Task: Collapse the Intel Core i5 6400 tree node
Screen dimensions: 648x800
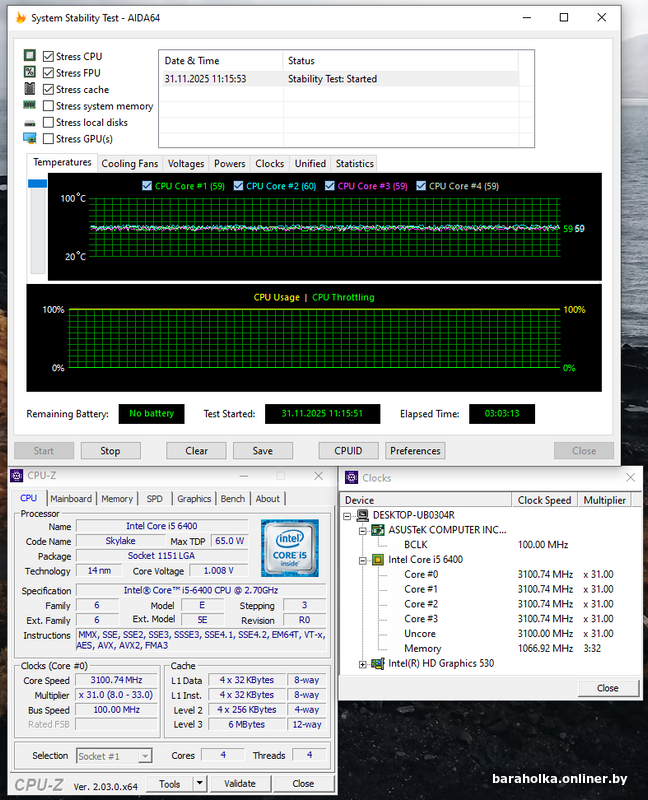Action: (x=363, y=560)
